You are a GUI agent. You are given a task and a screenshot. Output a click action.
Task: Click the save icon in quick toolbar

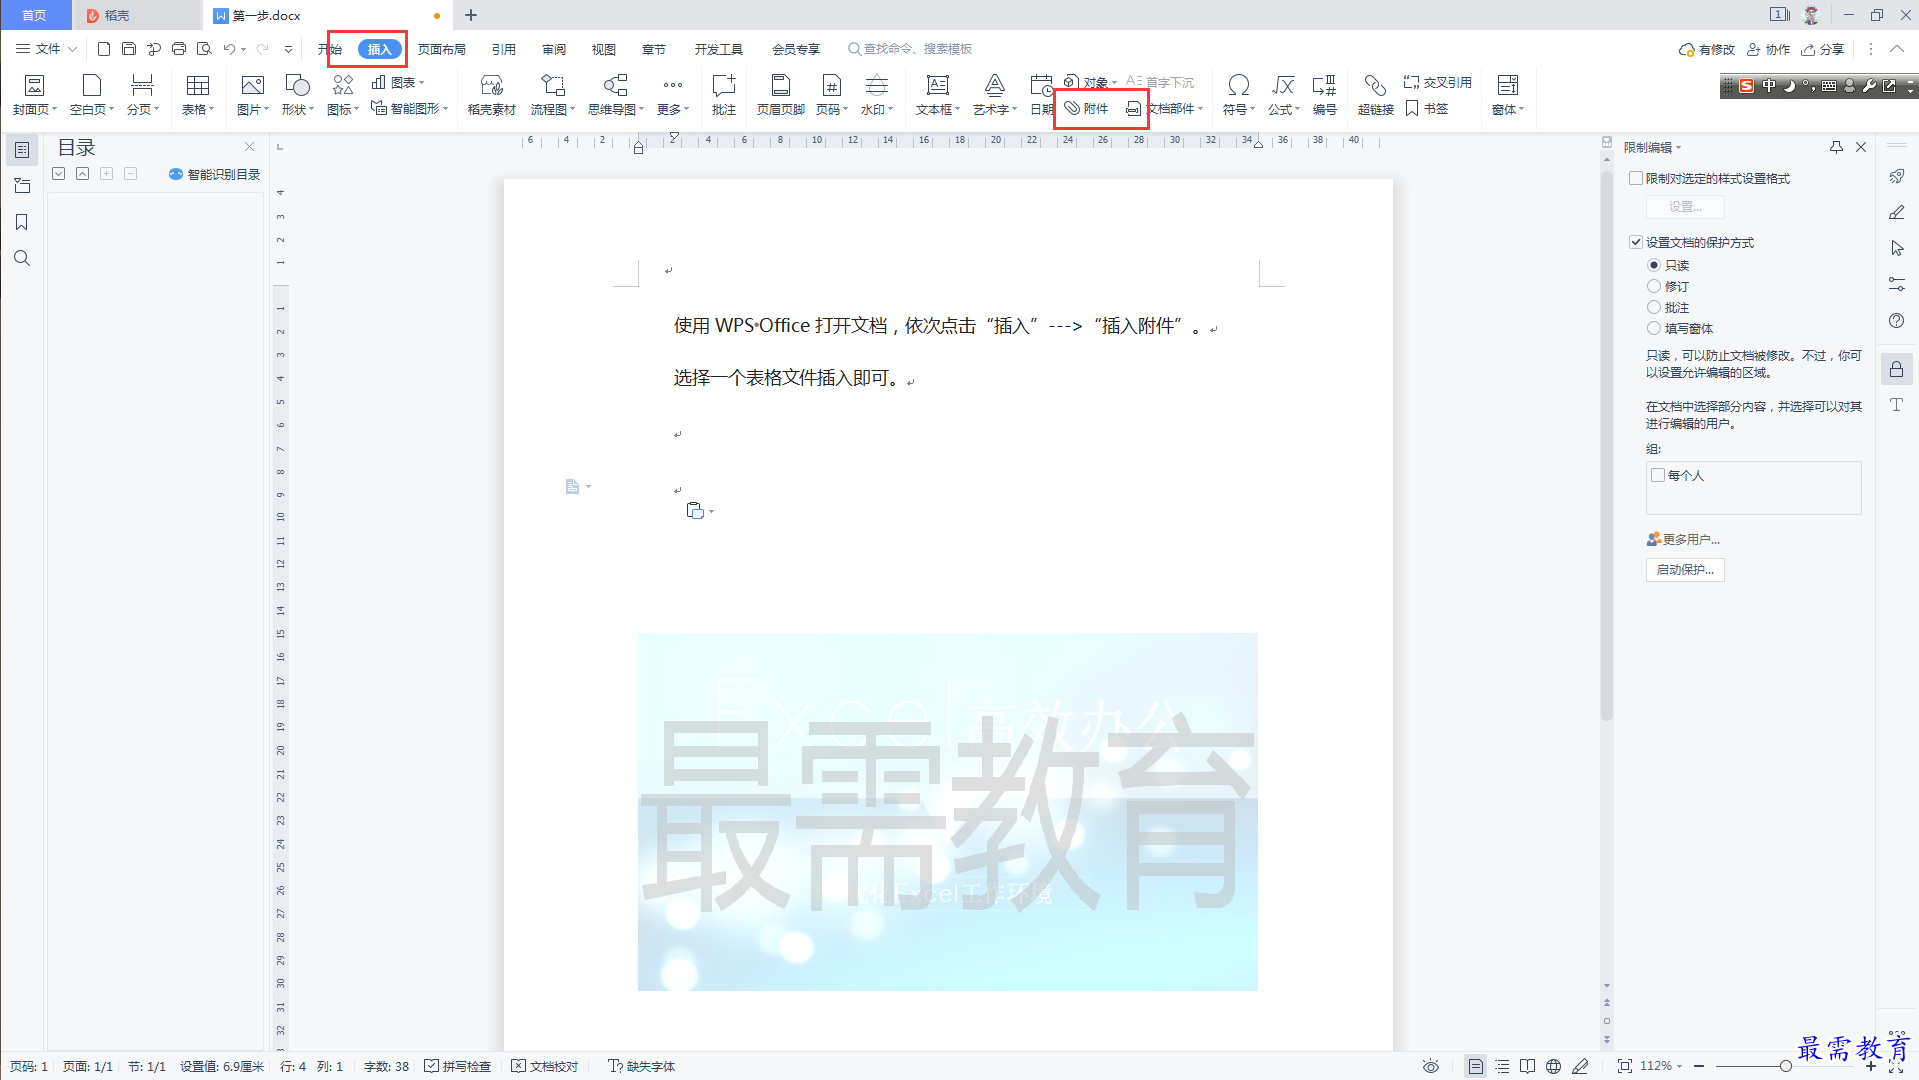pyautogui.click(x=129, y=48)
